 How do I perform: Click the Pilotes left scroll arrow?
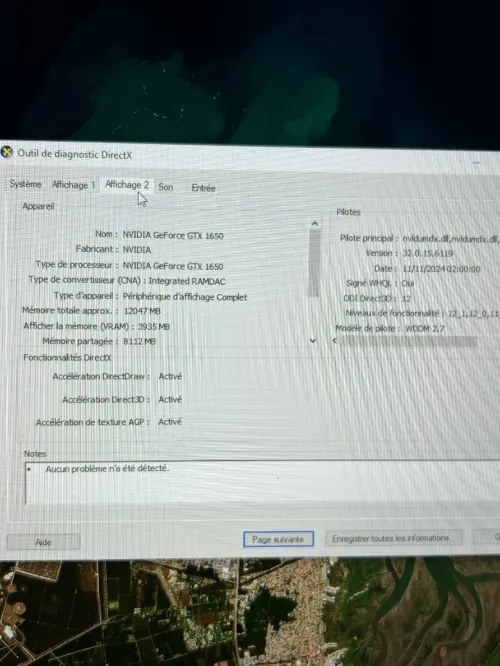335,341
